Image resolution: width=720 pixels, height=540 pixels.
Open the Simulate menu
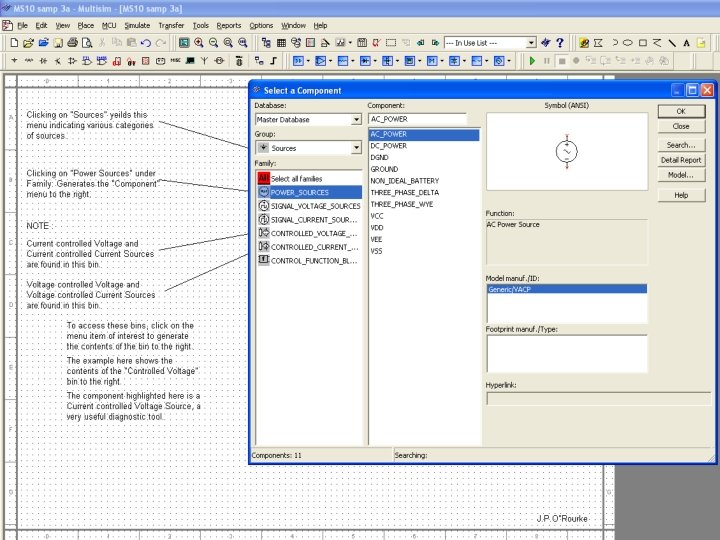[138, 25]
